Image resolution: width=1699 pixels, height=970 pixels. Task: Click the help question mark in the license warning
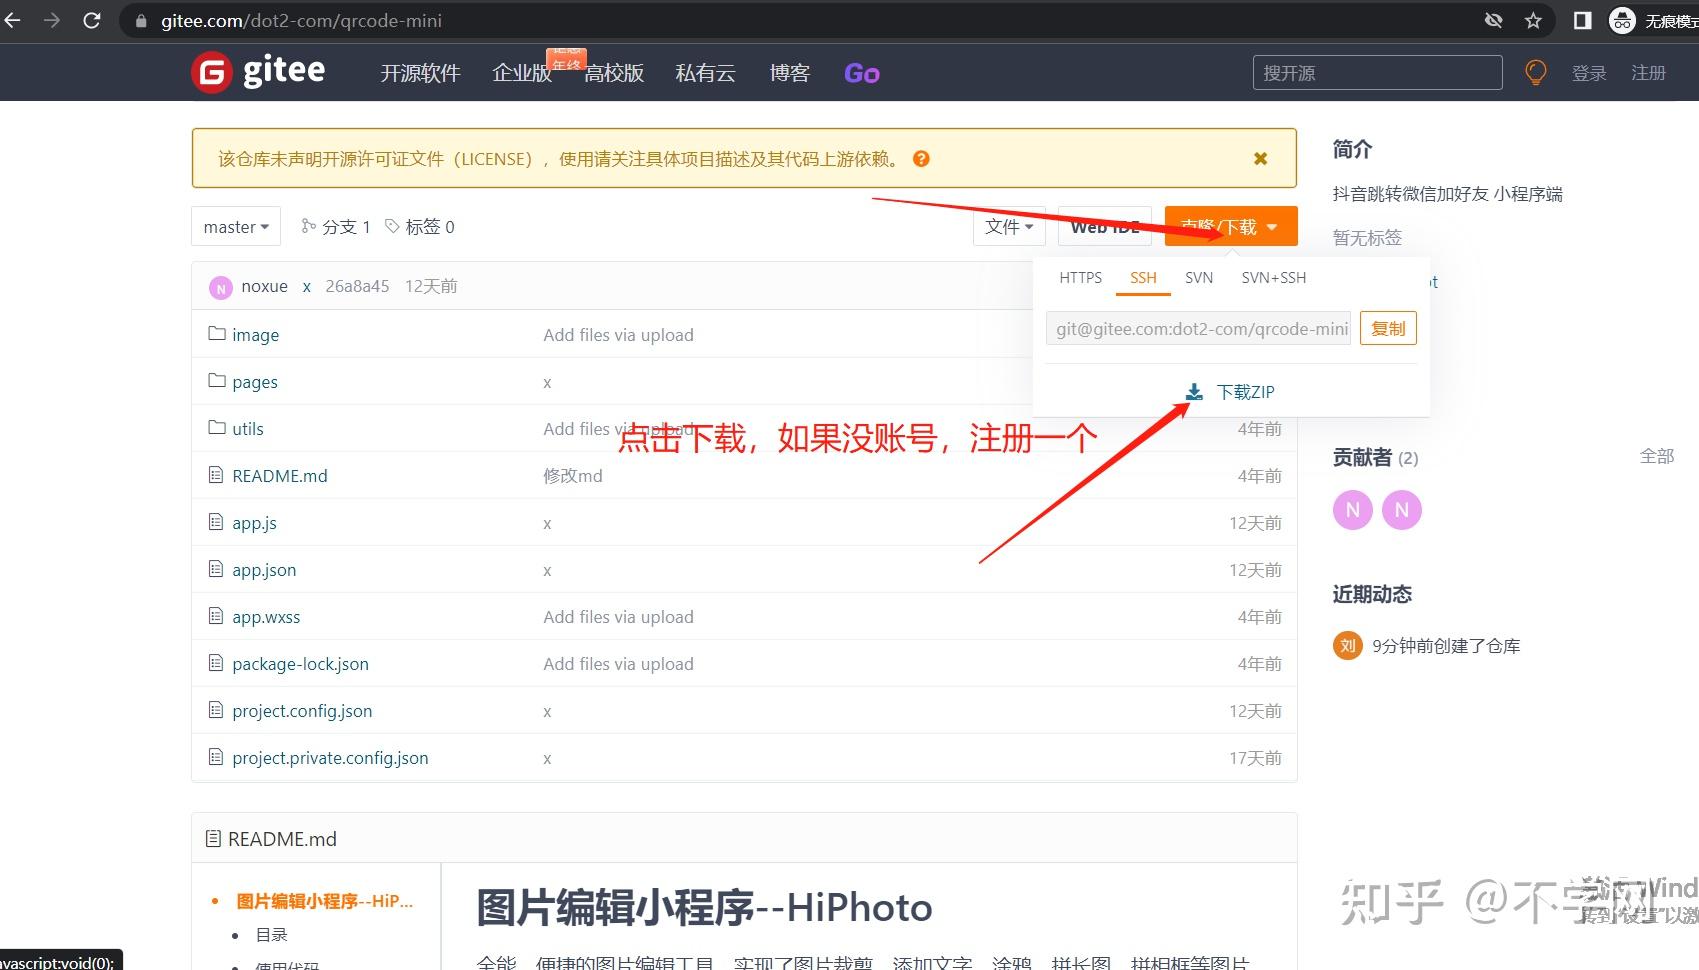pyautogui.click(x=921, y=158)
